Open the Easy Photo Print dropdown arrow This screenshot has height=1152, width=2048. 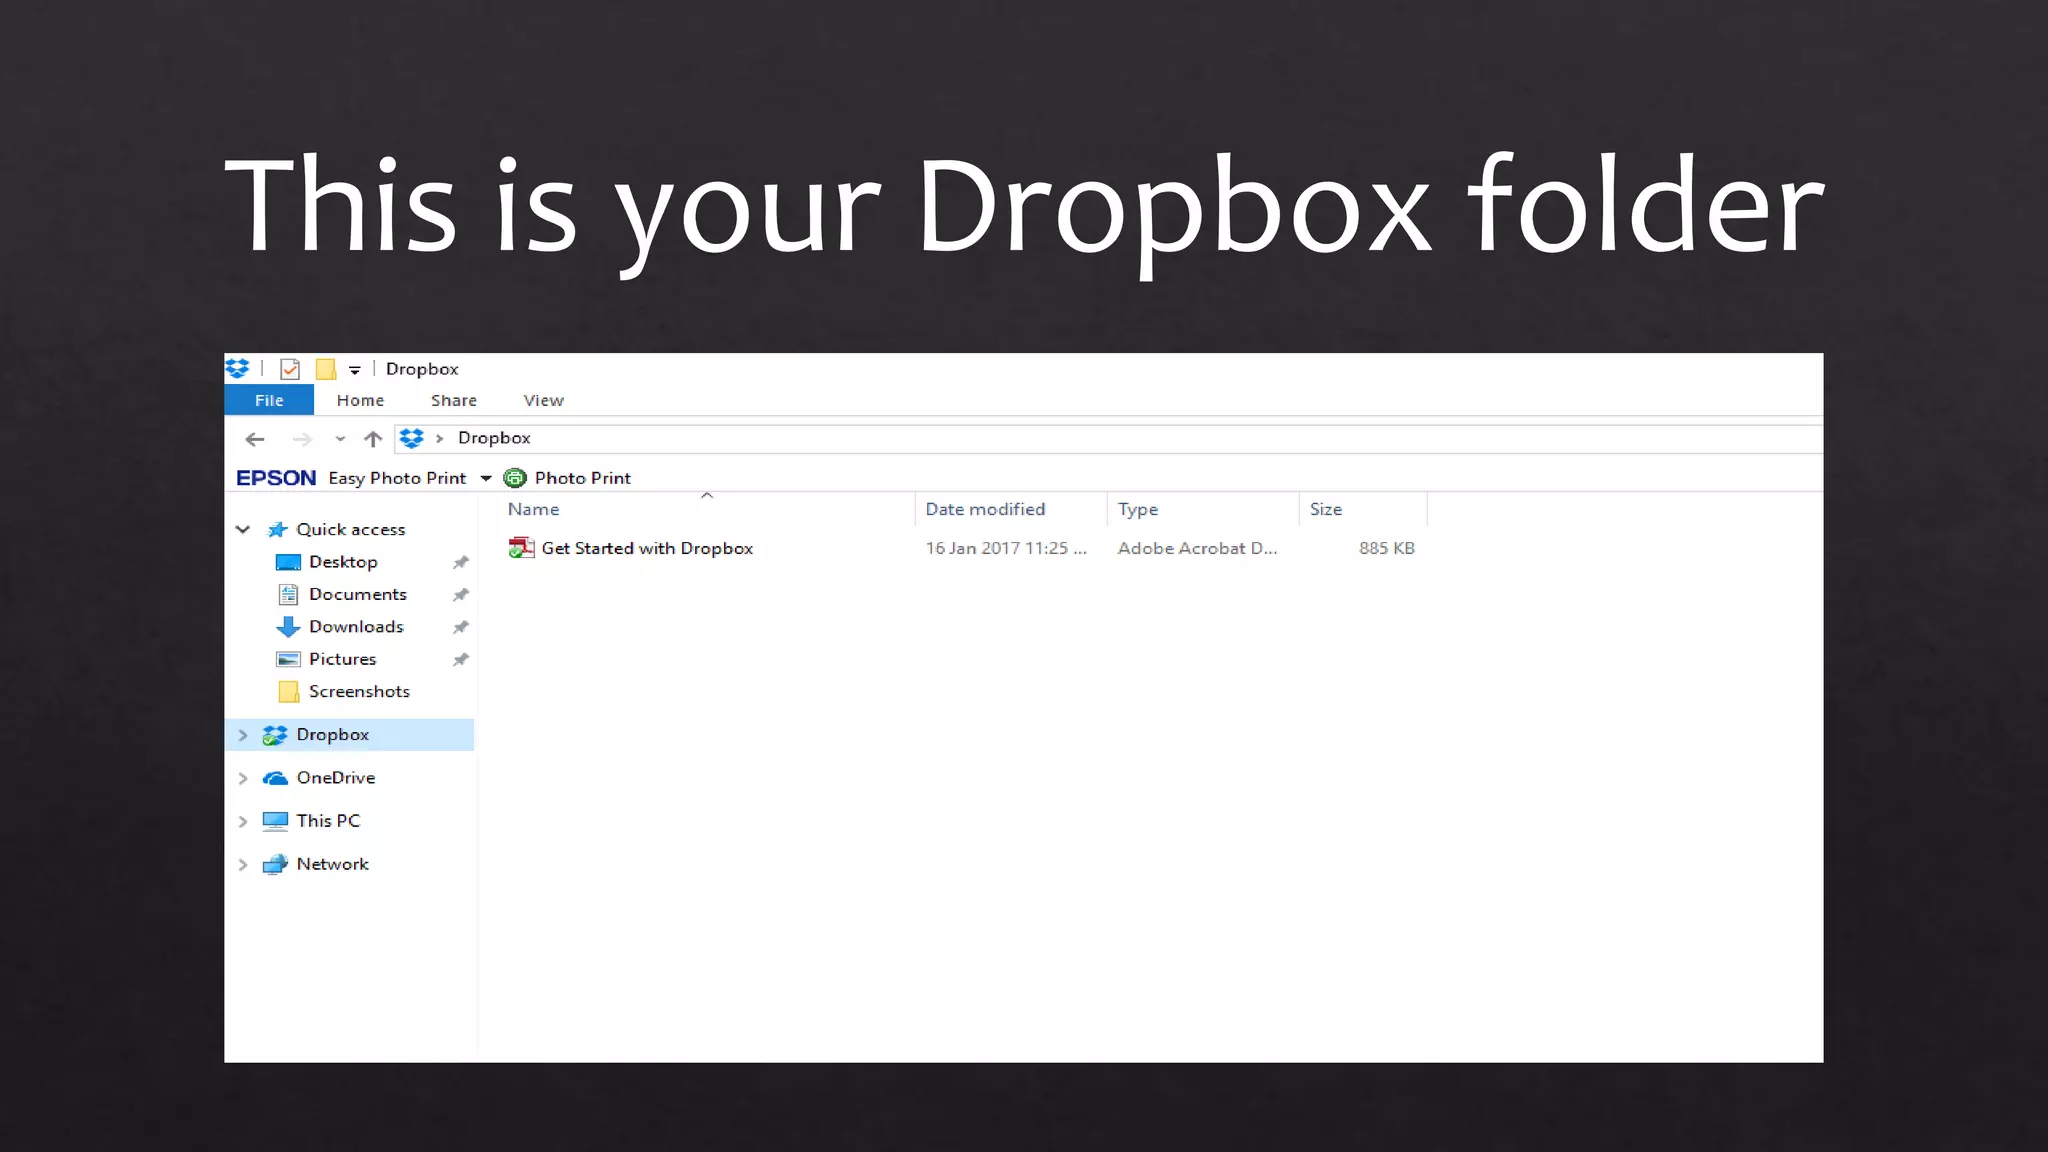point(486,478)
